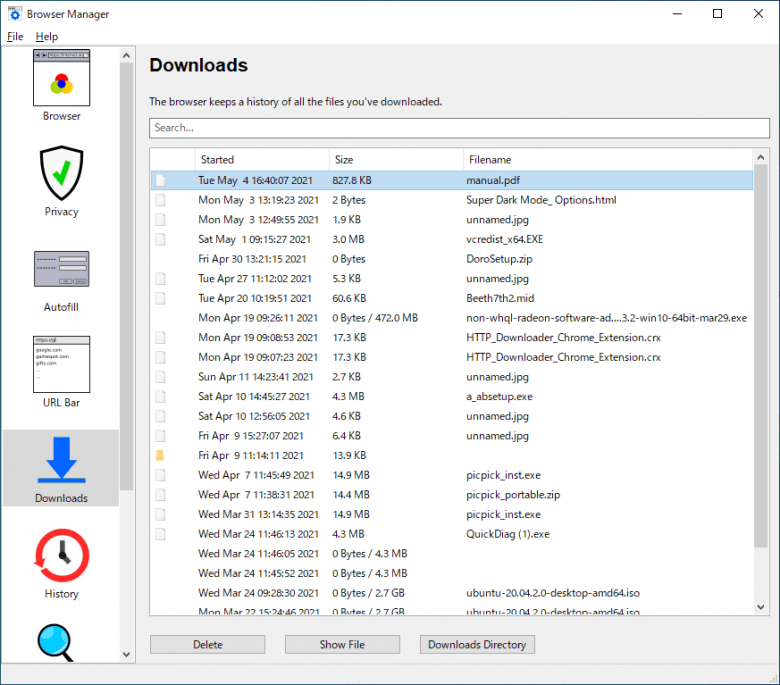
Task: Open the Help menu
Action: coord(47,36)
